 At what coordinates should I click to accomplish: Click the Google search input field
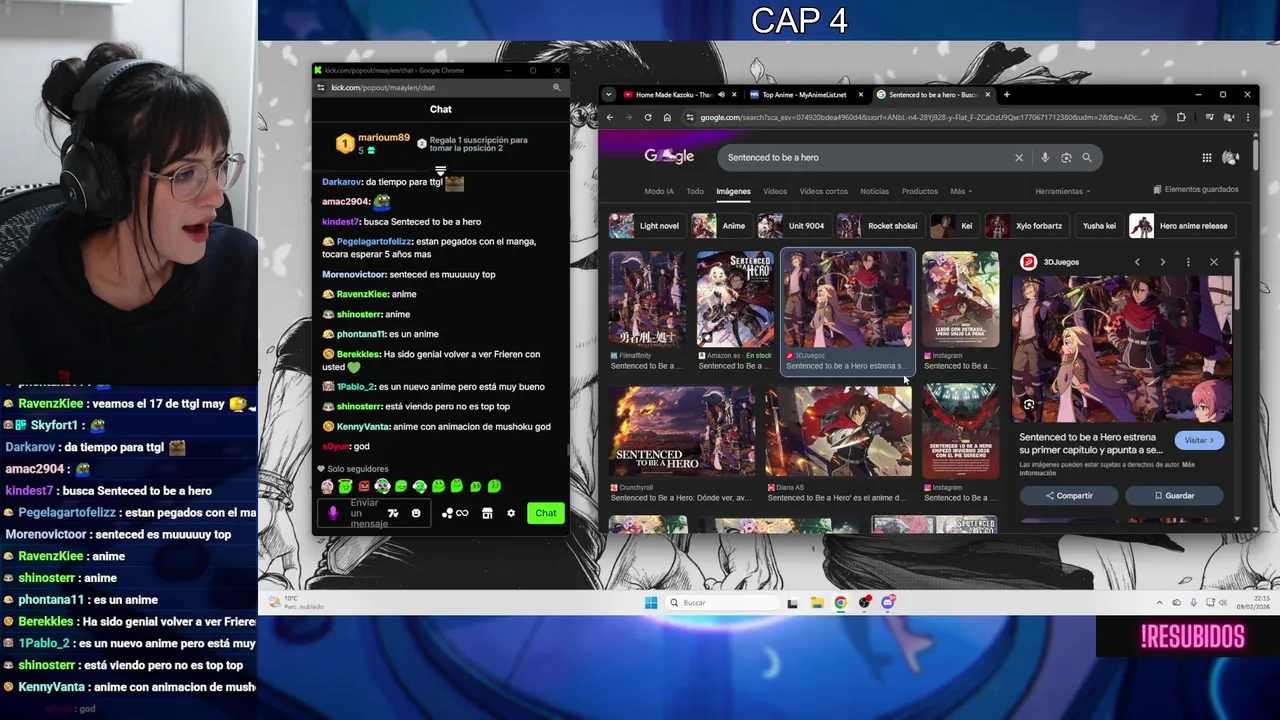tap(865, 157)
